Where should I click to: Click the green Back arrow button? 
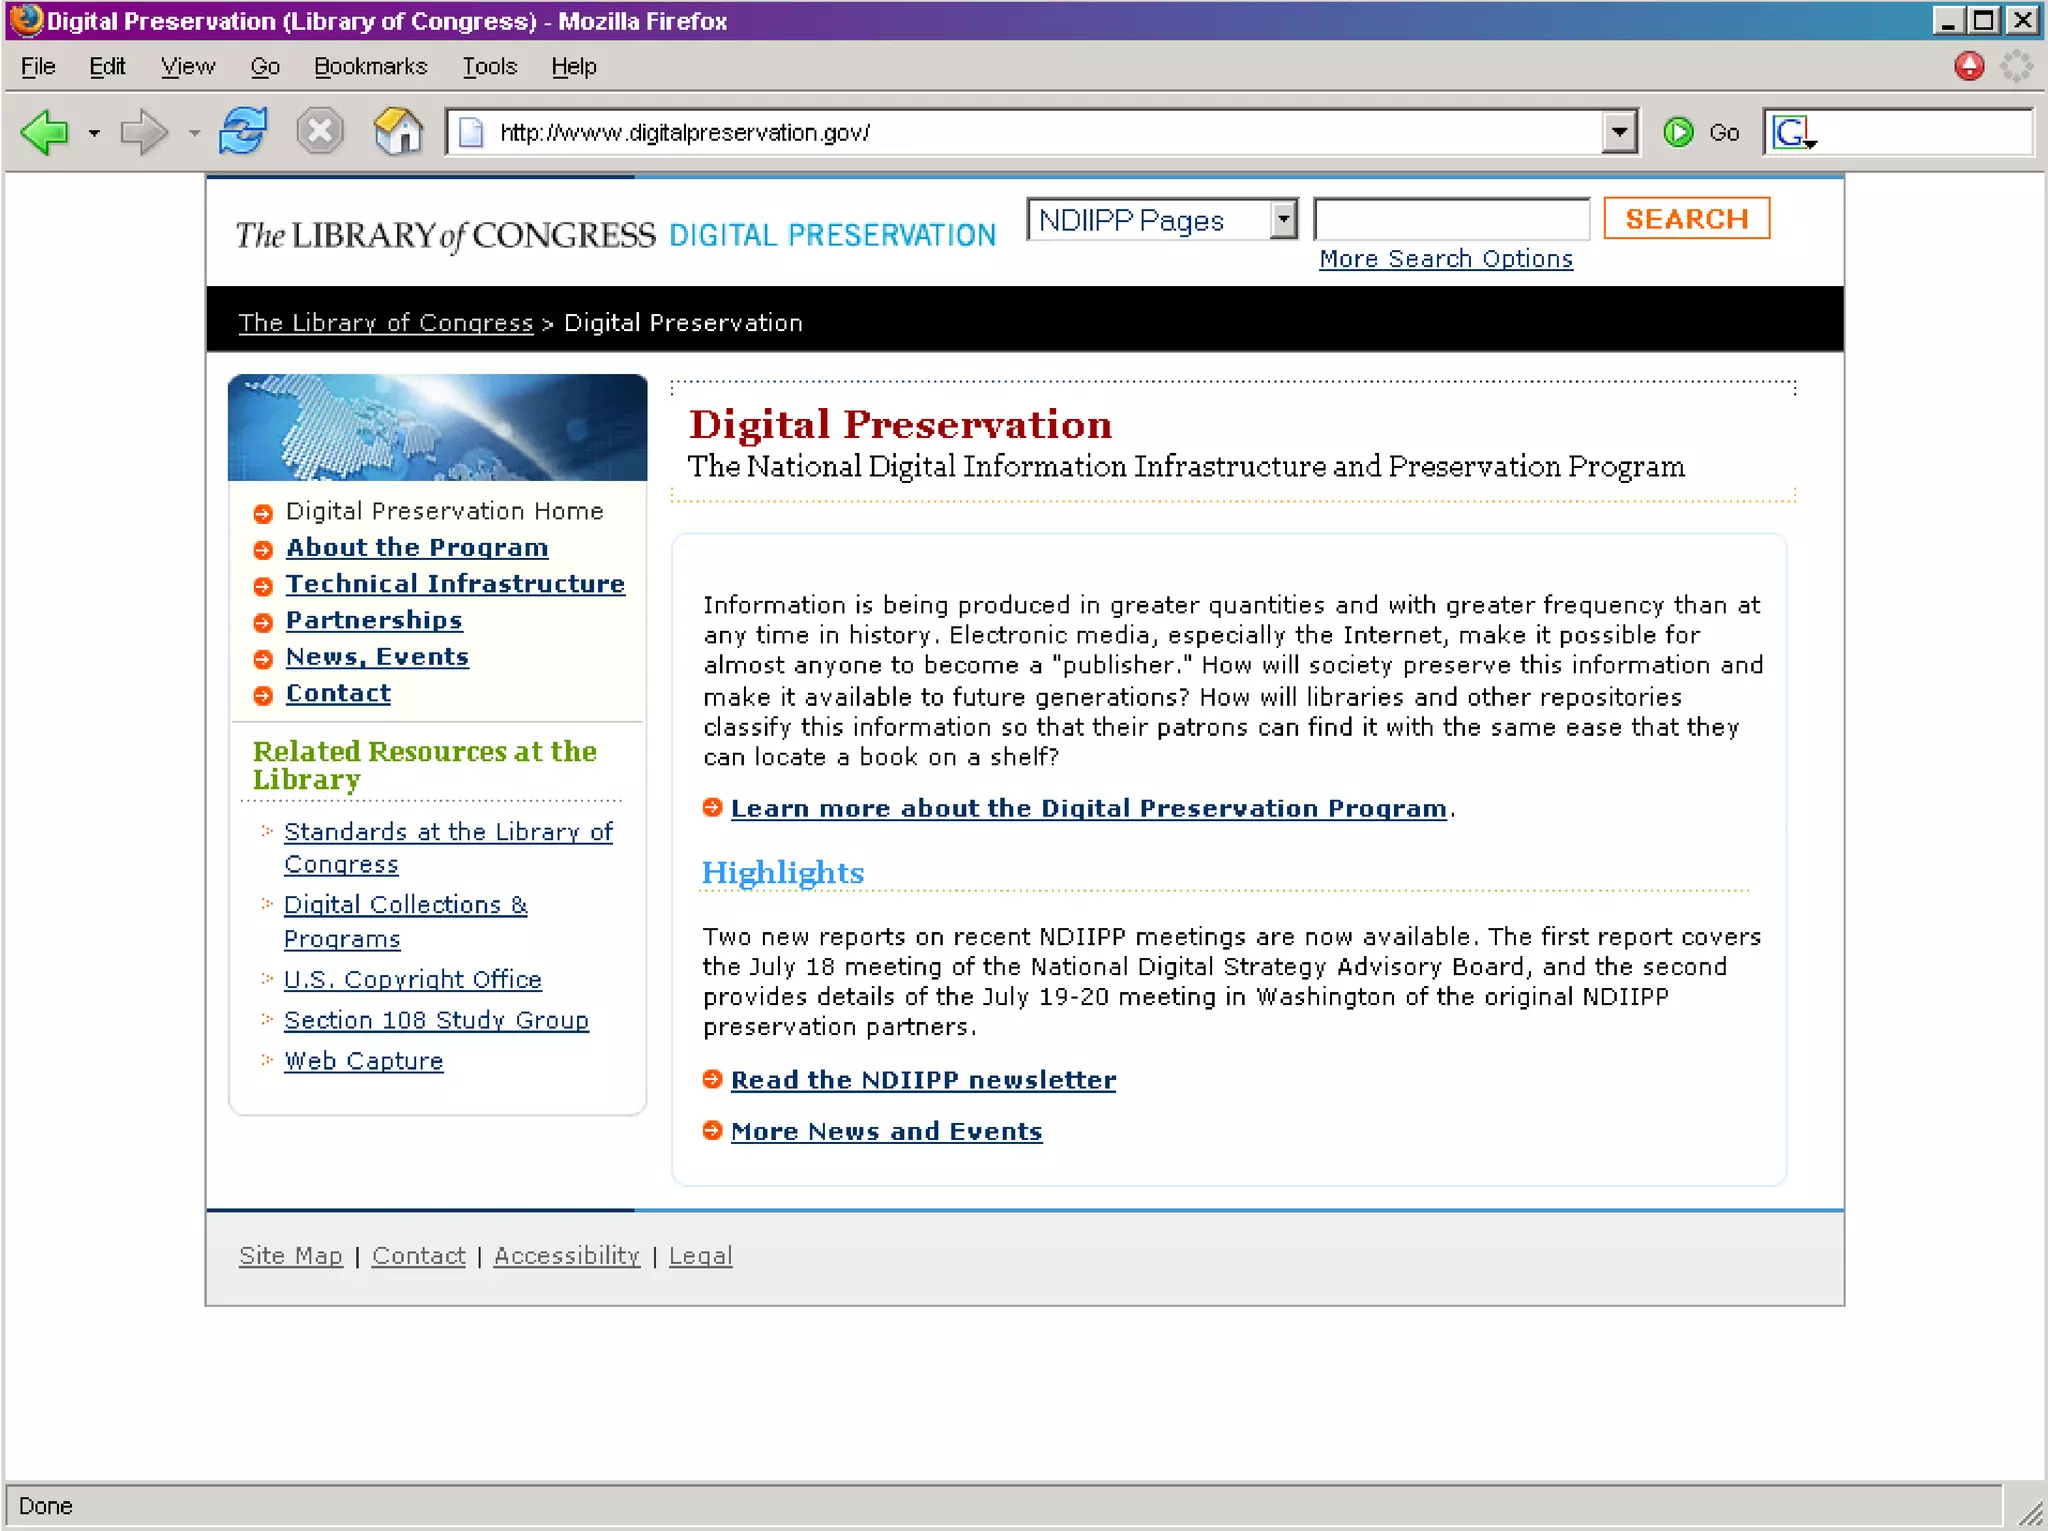[x=44, y=132]
